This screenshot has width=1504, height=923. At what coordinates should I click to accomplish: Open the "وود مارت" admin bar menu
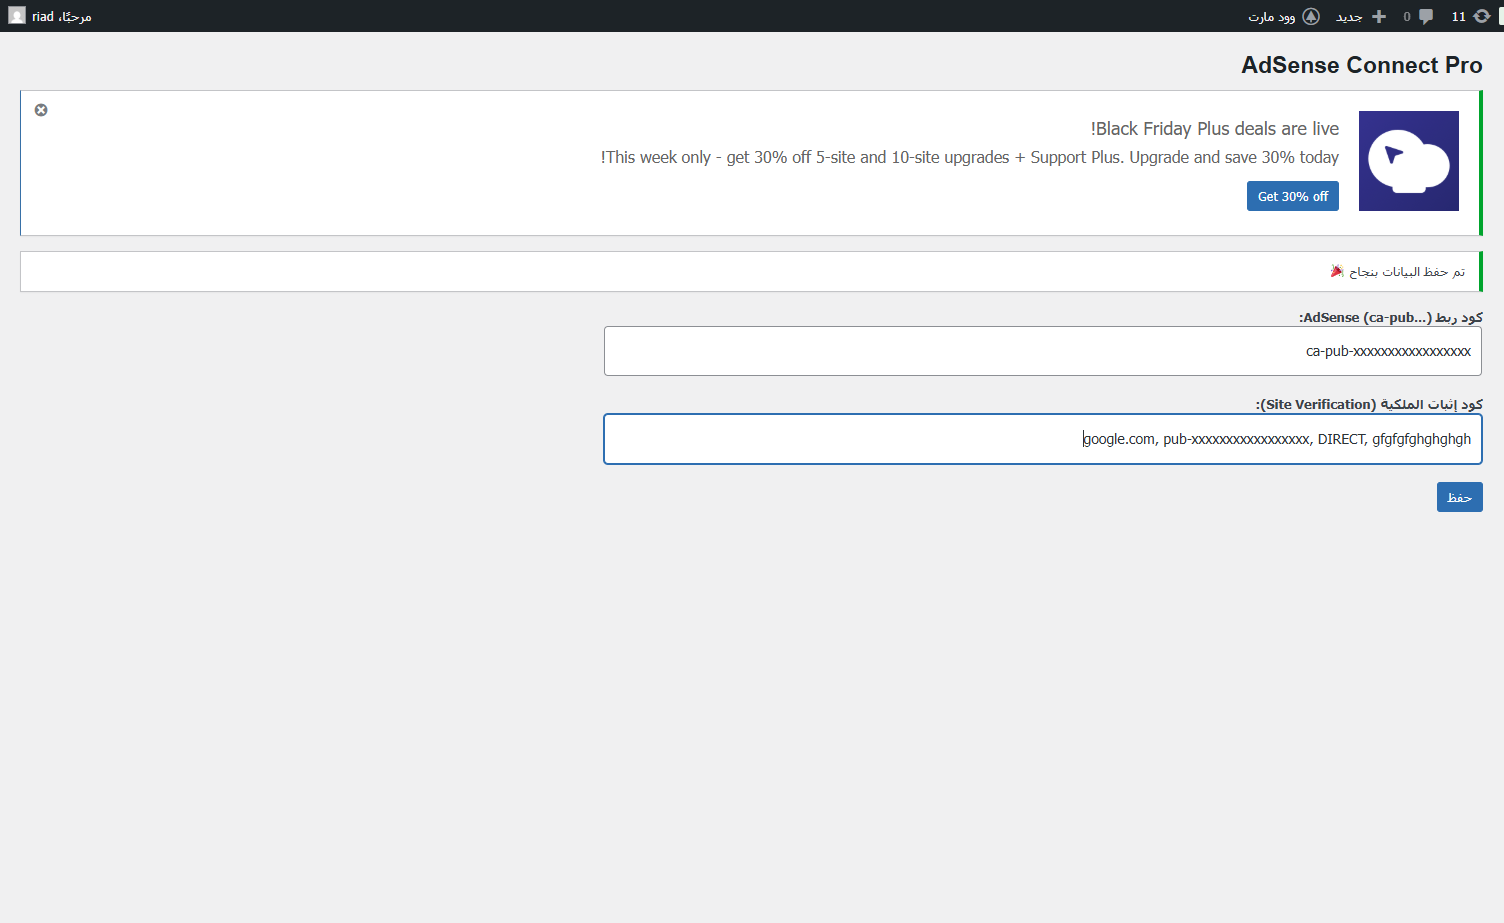(x=1272, y=17)
